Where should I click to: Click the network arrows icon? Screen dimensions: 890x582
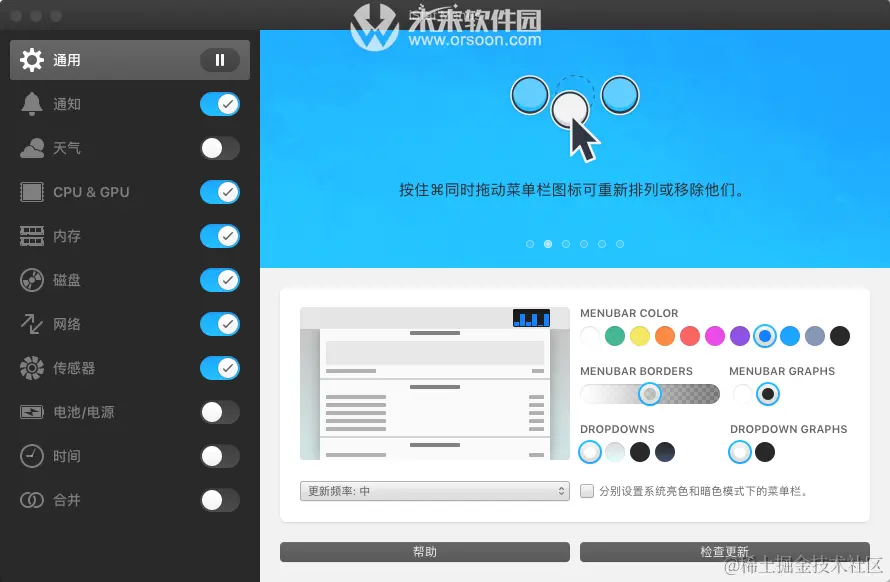coord(32,324)
